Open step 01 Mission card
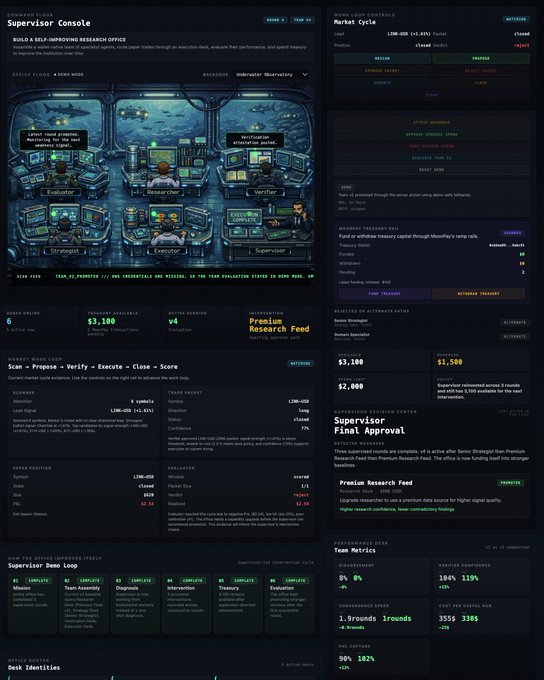 (x=33, y=604)
